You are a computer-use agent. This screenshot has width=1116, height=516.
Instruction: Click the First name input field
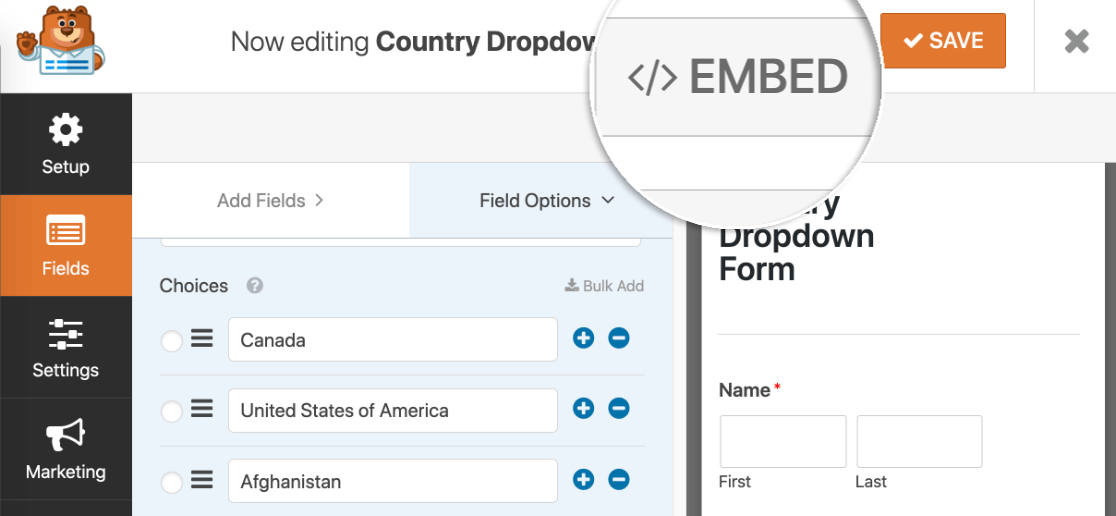[x=783, y=441]
